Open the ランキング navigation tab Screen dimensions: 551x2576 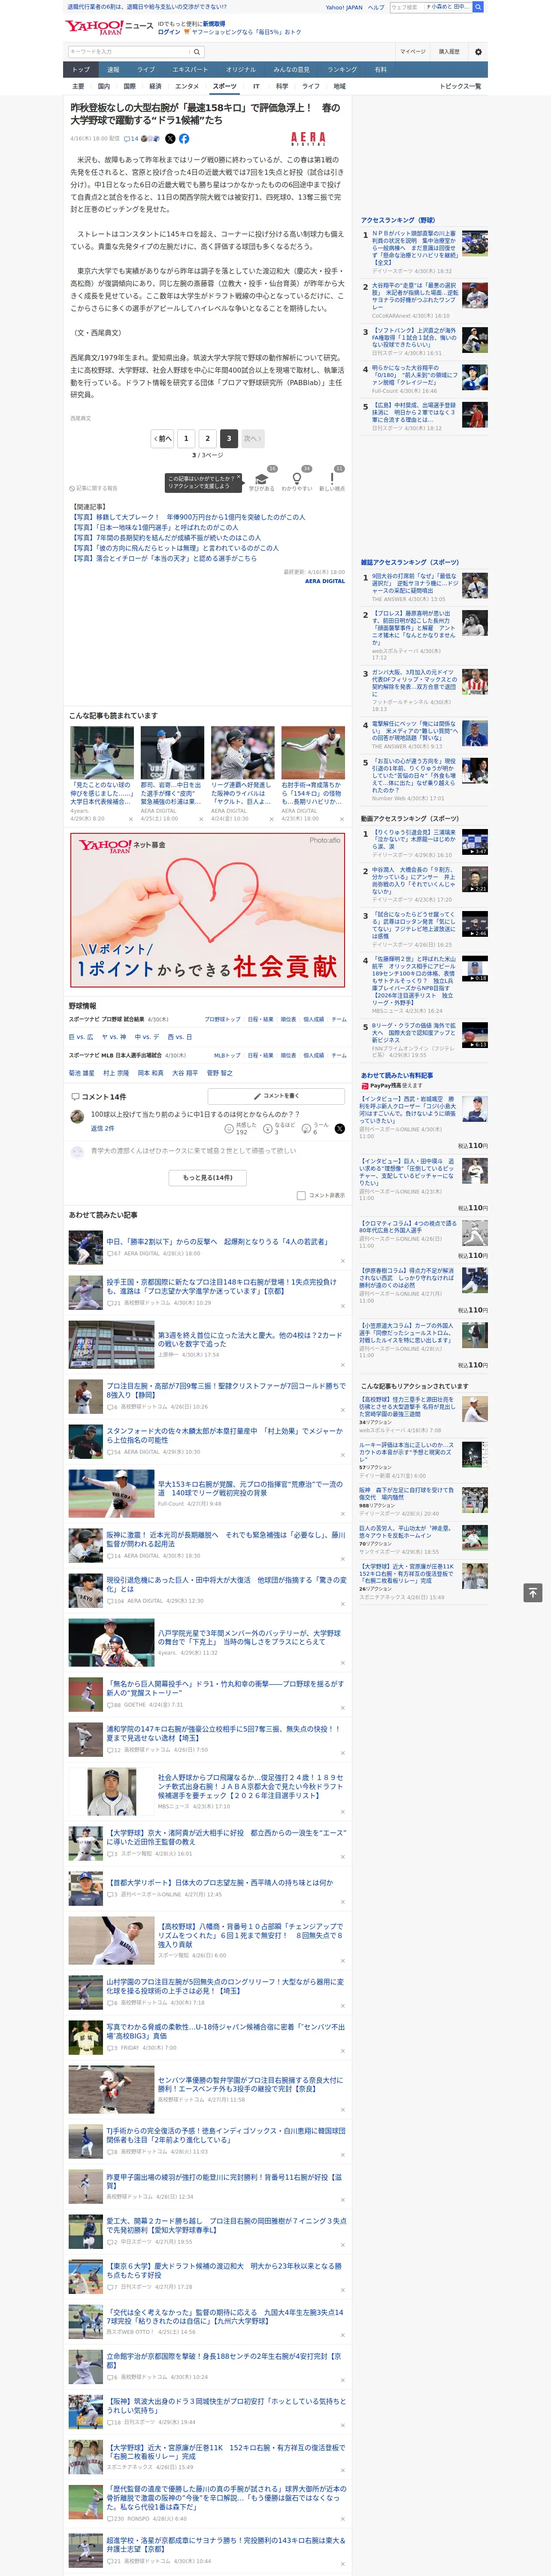pos(342,70)
